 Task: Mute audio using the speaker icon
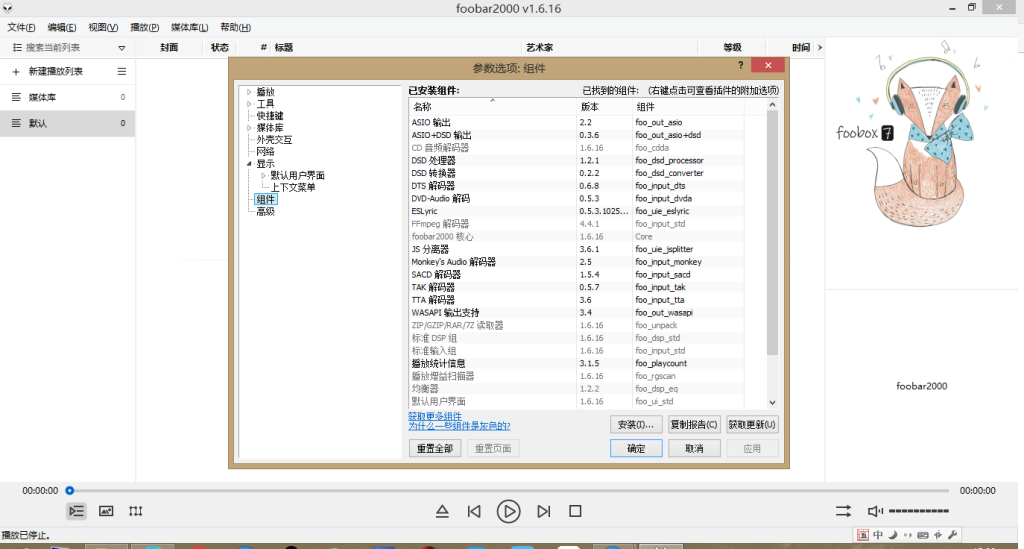[874, 511]
